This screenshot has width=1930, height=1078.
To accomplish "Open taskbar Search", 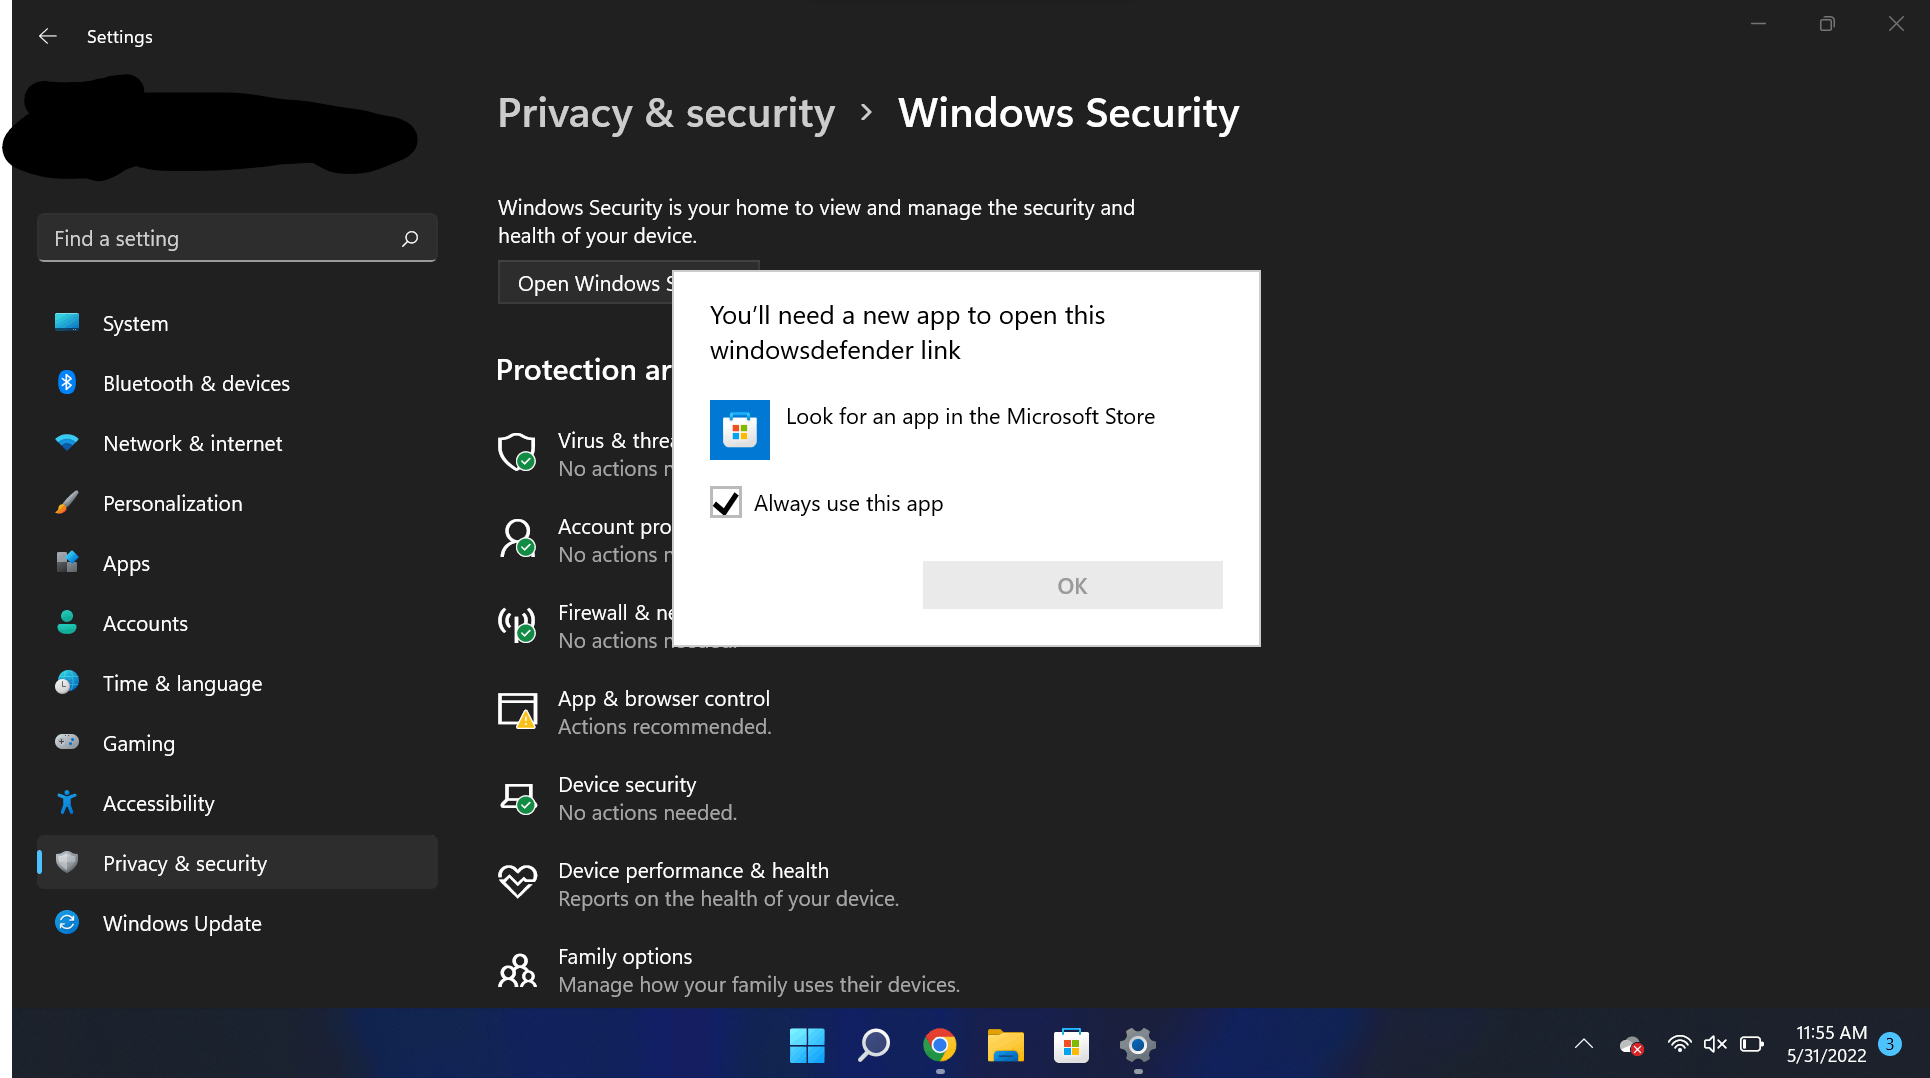I will pyautogui.click(x=873, y=1045).
